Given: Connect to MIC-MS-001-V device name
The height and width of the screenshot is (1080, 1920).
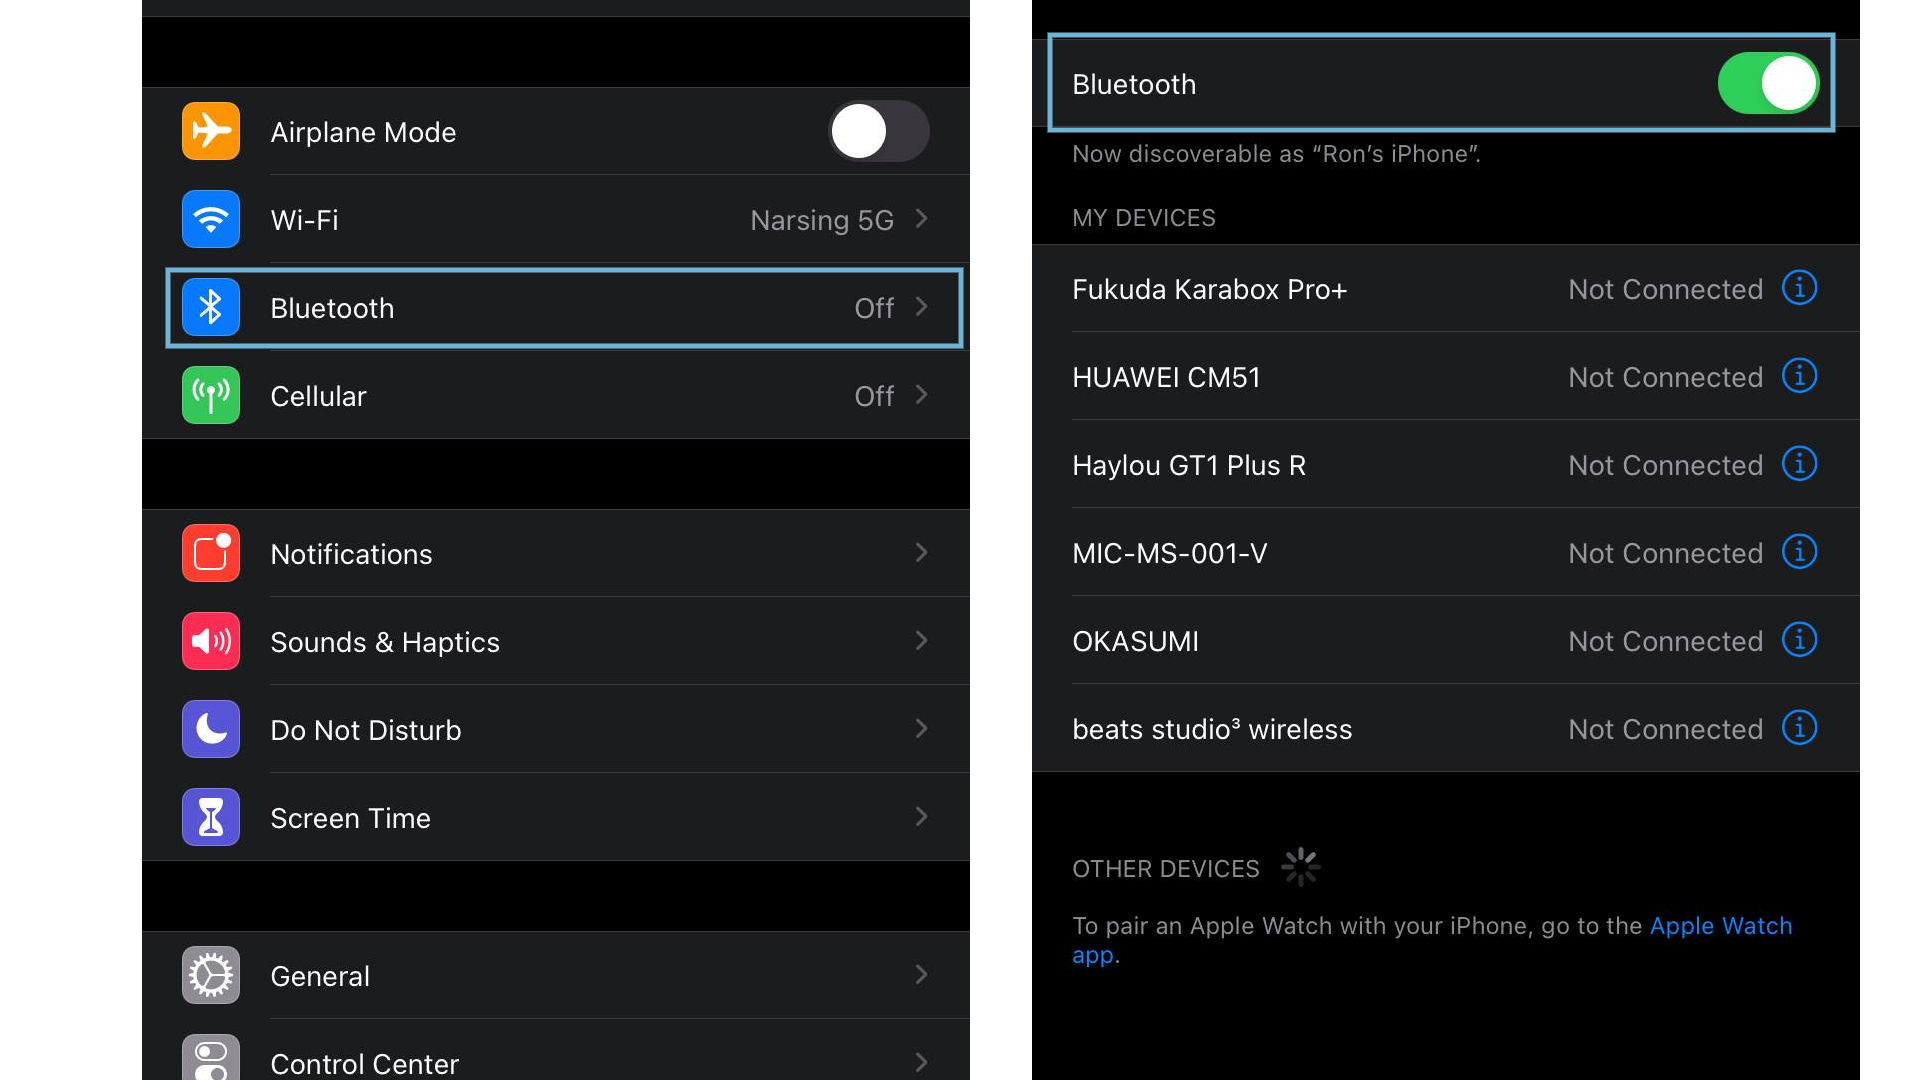Looking at the screenshot, I should 1169,553.
